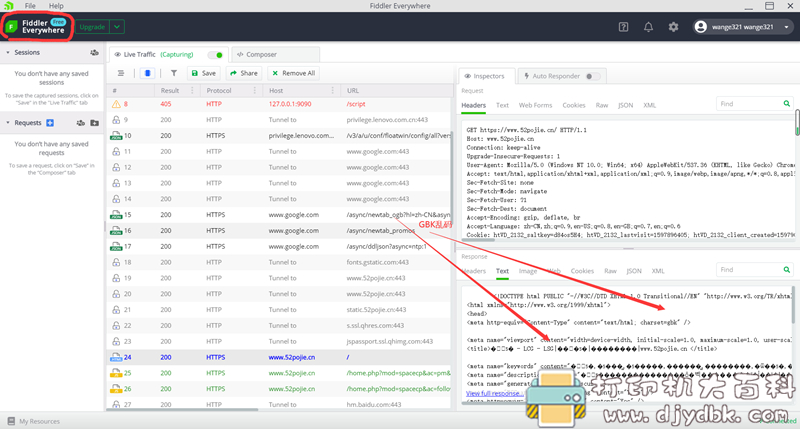Select response Text tab
Viewport: 800px width, 429px height.
pyautogui.click(x=502, y=271)
